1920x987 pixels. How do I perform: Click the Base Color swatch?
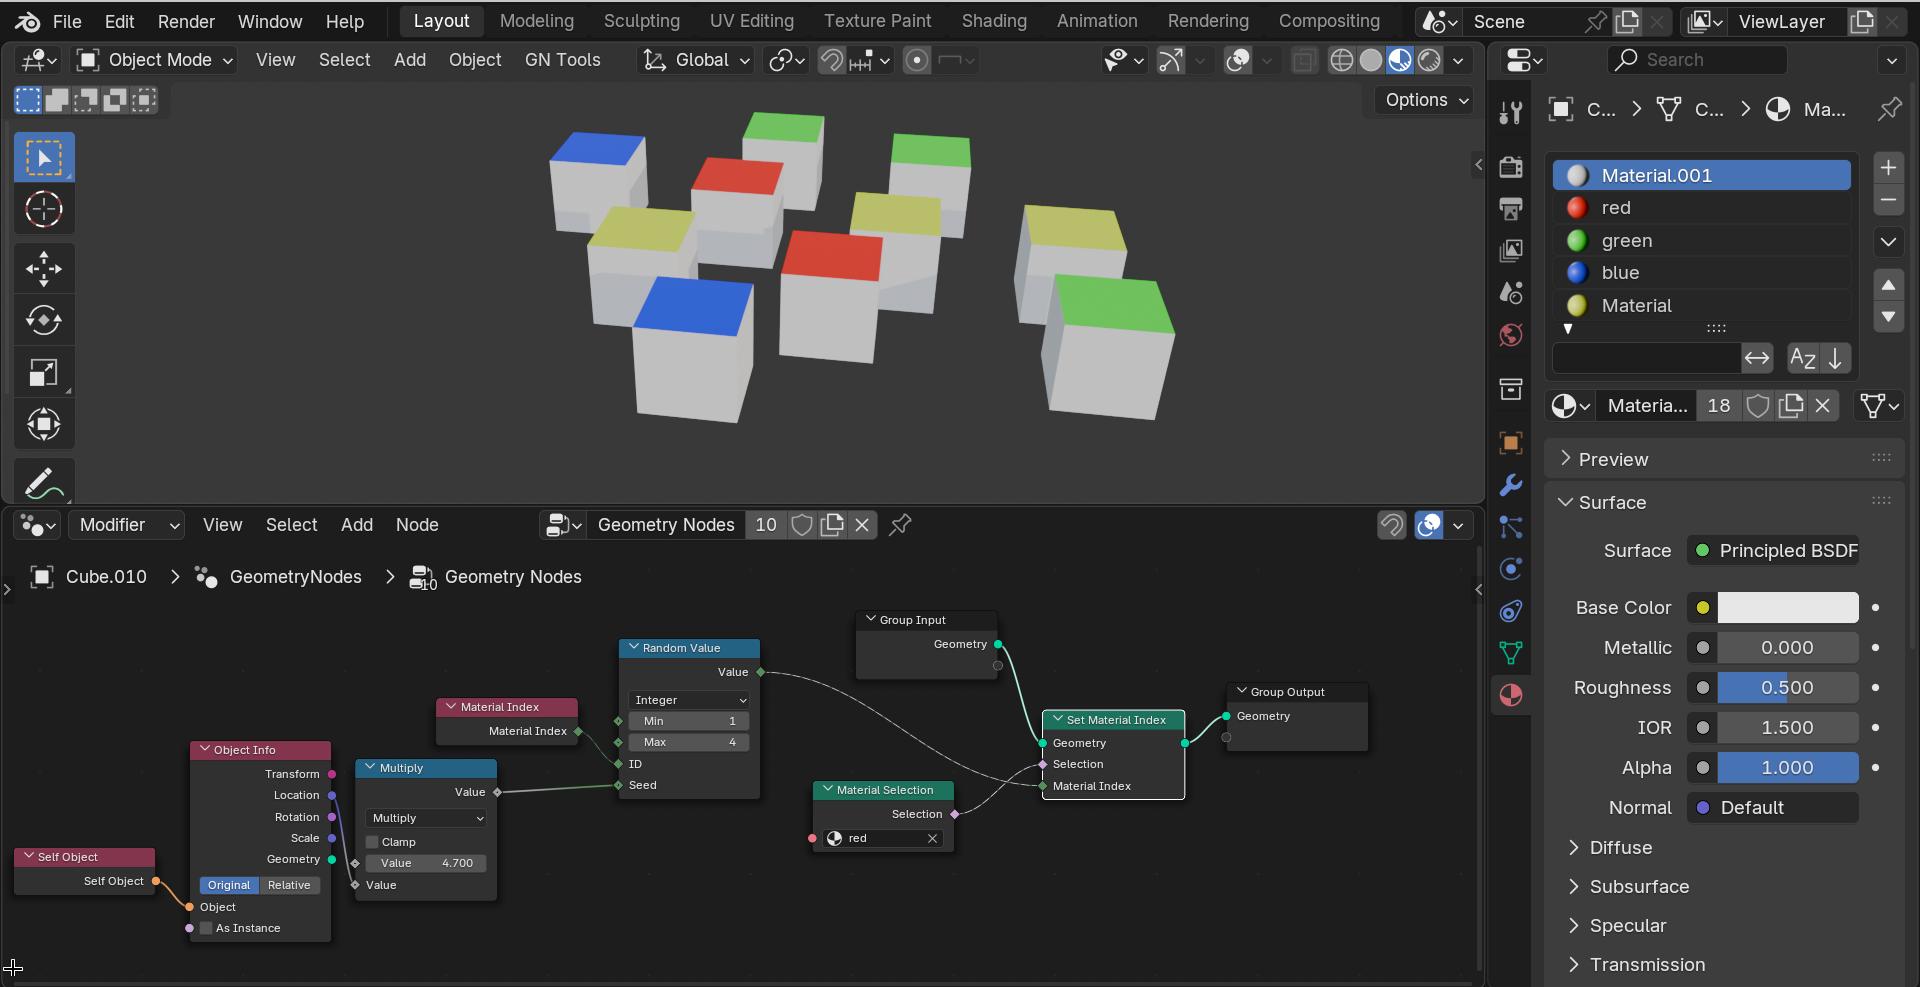tap(1788, 608)
